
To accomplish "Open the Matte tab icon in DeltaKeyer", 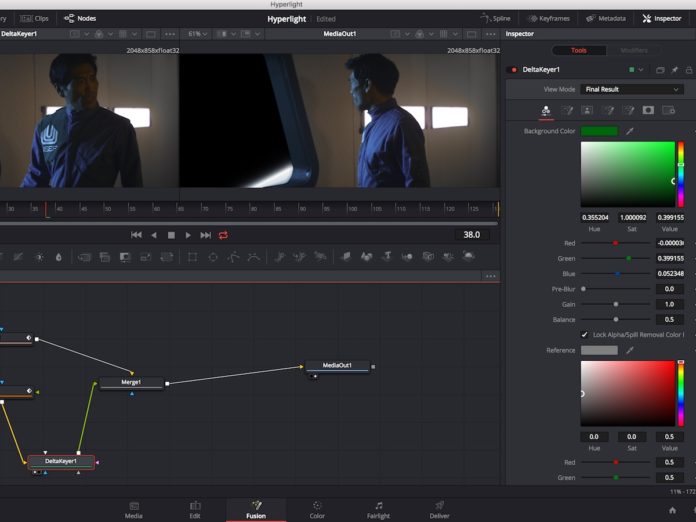I will 587,110.
